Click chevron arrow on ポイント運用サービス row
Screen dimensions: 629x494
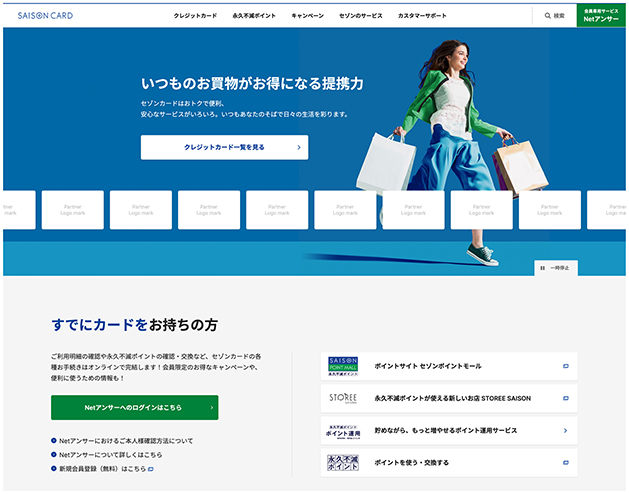pos(566,431)
